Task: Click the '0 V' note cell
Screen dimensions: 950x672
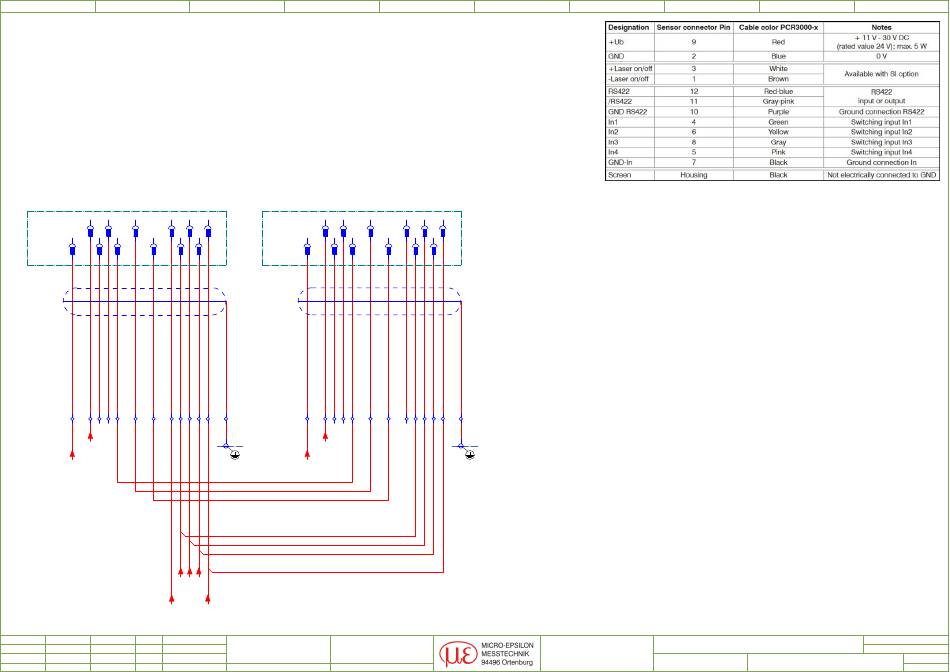Action: click(x=881, y=56)
